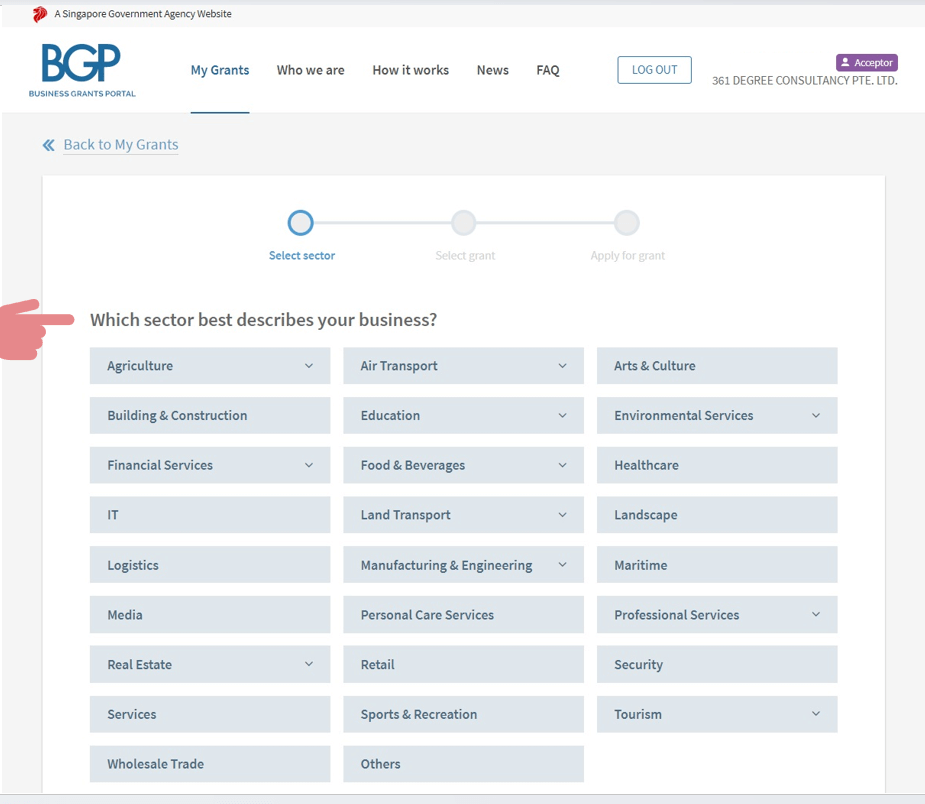Open the My Grants tab
Screen dimensions: 925x804
click(x=220, y=70)
